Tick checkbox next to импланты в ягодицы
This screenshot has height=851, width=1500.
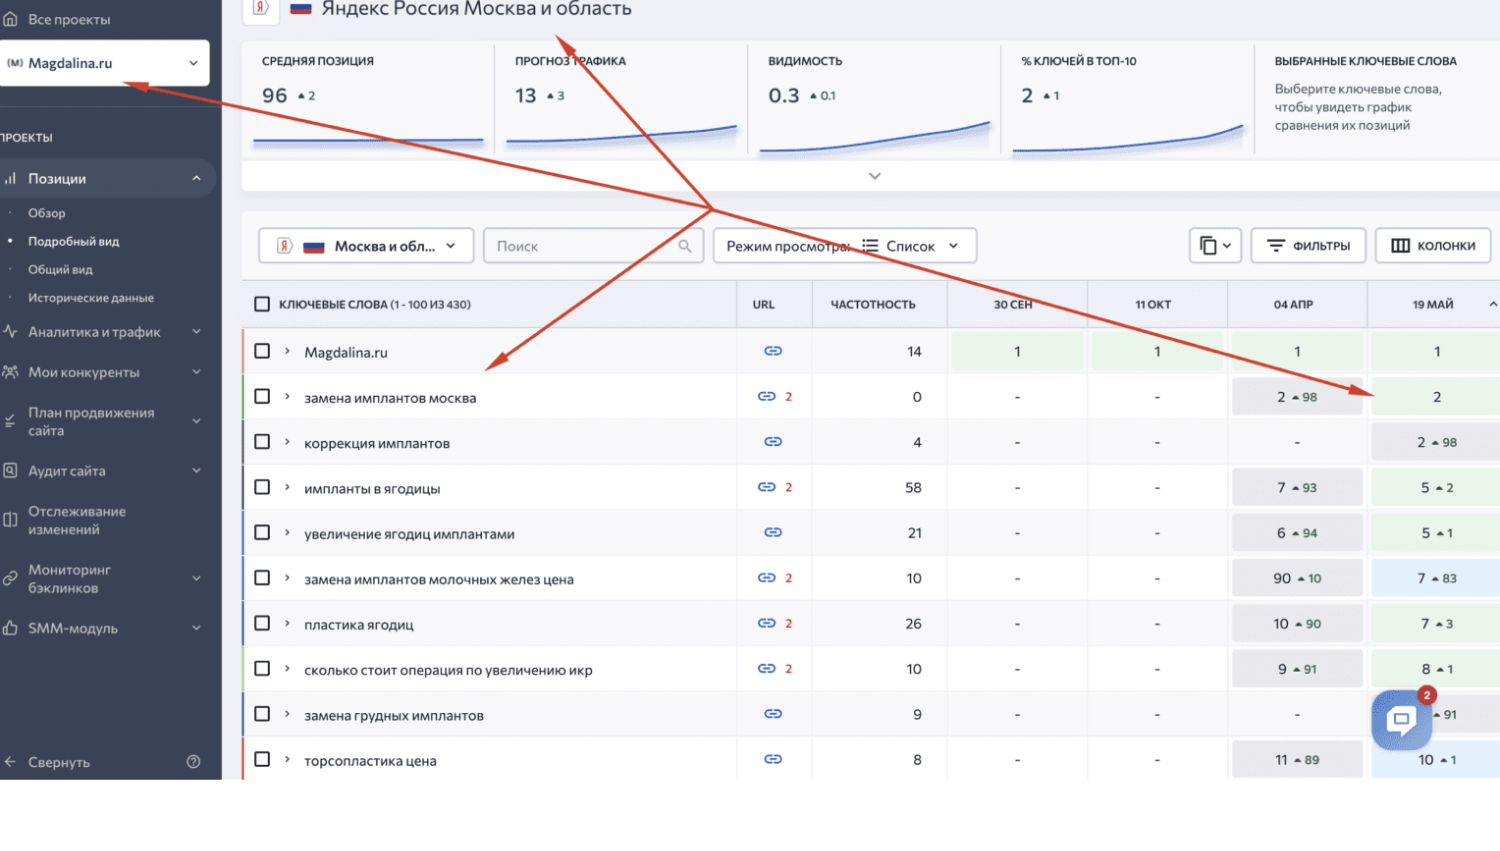click(x=262, y=487)
